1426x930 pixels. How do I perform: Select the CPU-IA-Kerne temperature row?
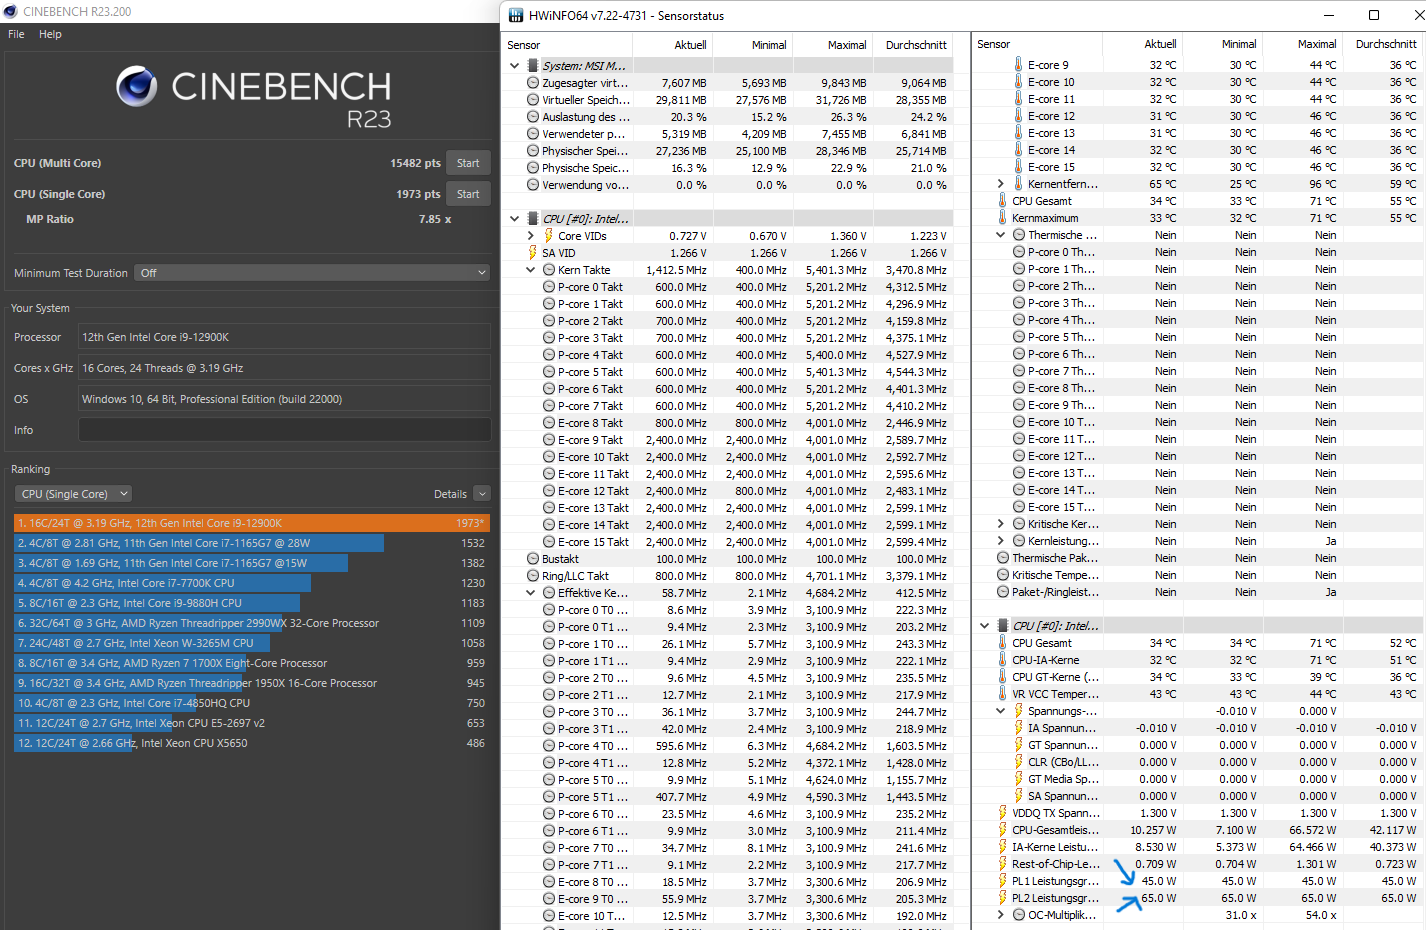tap(1197, 660)
